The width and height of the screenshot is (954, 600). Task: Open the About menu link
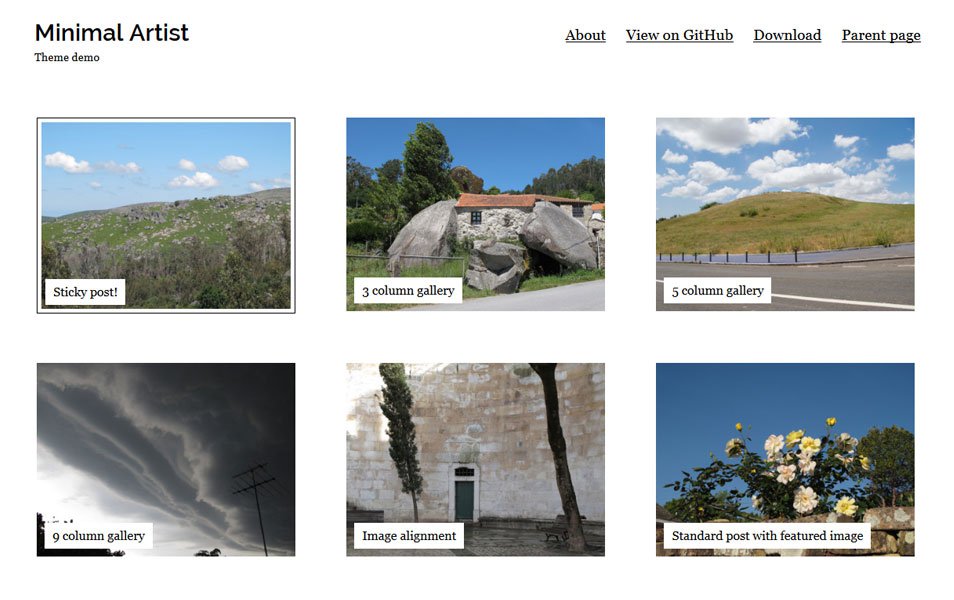click(585, 35)
